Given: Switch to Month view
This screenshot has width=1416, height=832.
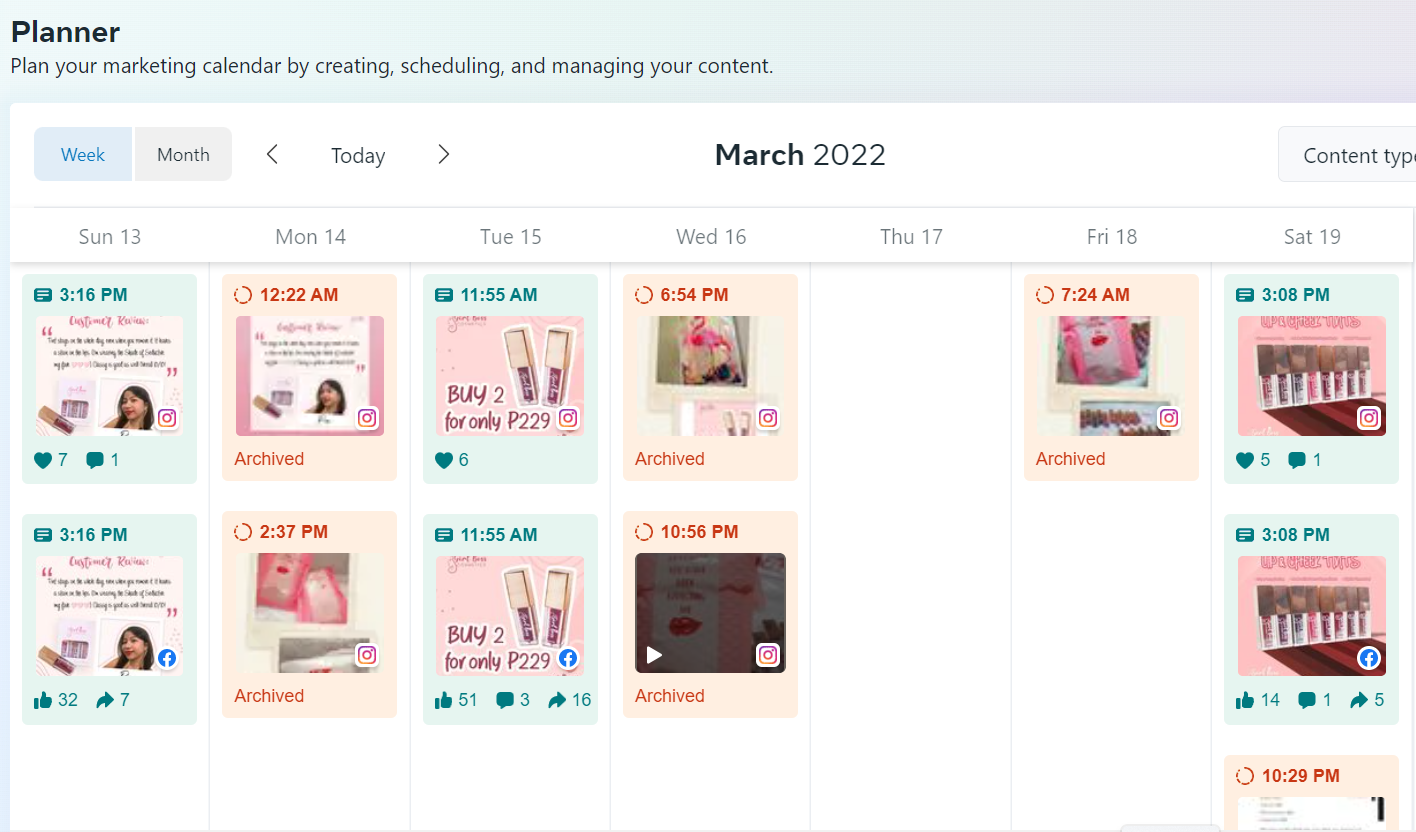Looking at the screenshot, I should [183, 155].
